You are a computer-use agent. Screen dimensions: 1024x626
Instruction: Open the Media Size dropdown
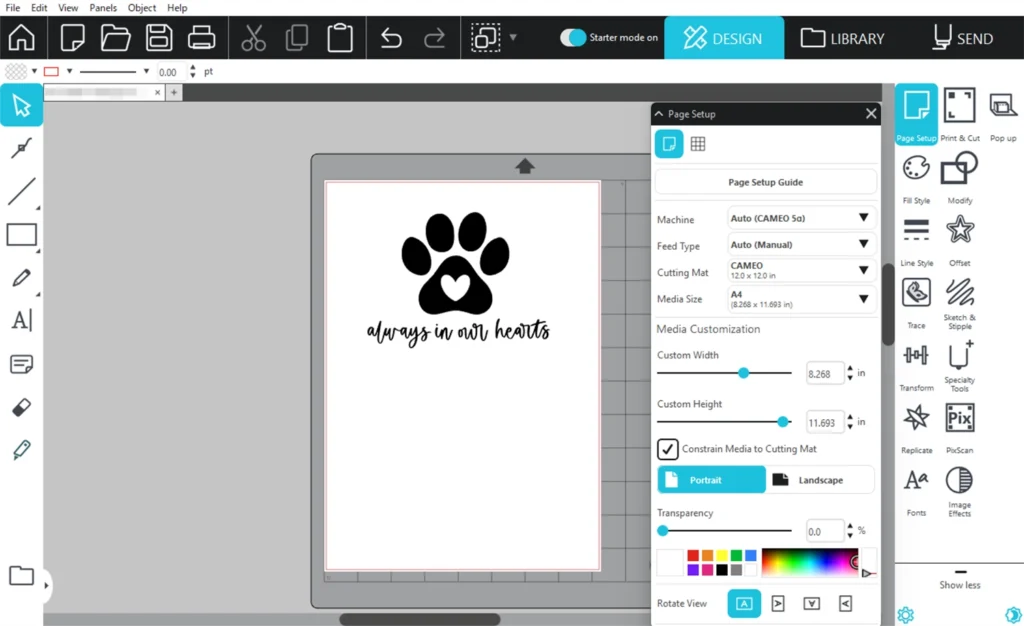(801, 299)
